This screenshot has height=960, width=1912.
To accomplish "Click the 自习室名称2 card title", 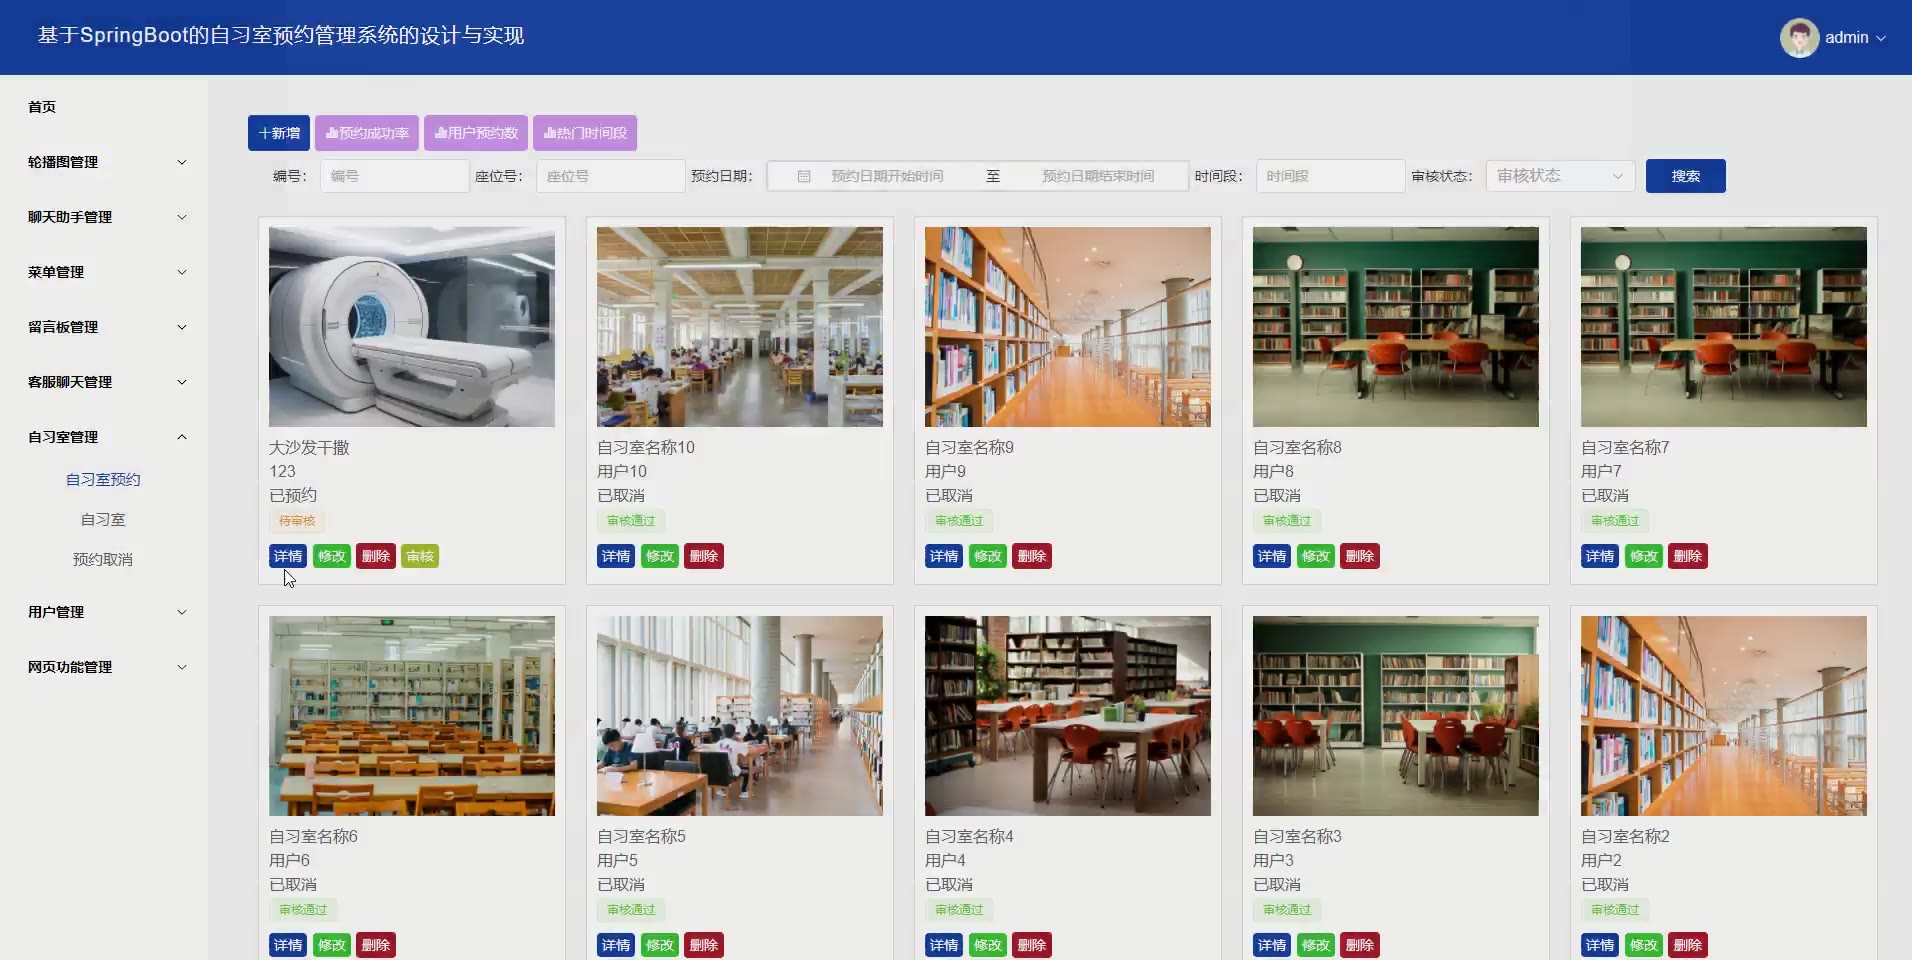I will click(x=1625, y=836).
